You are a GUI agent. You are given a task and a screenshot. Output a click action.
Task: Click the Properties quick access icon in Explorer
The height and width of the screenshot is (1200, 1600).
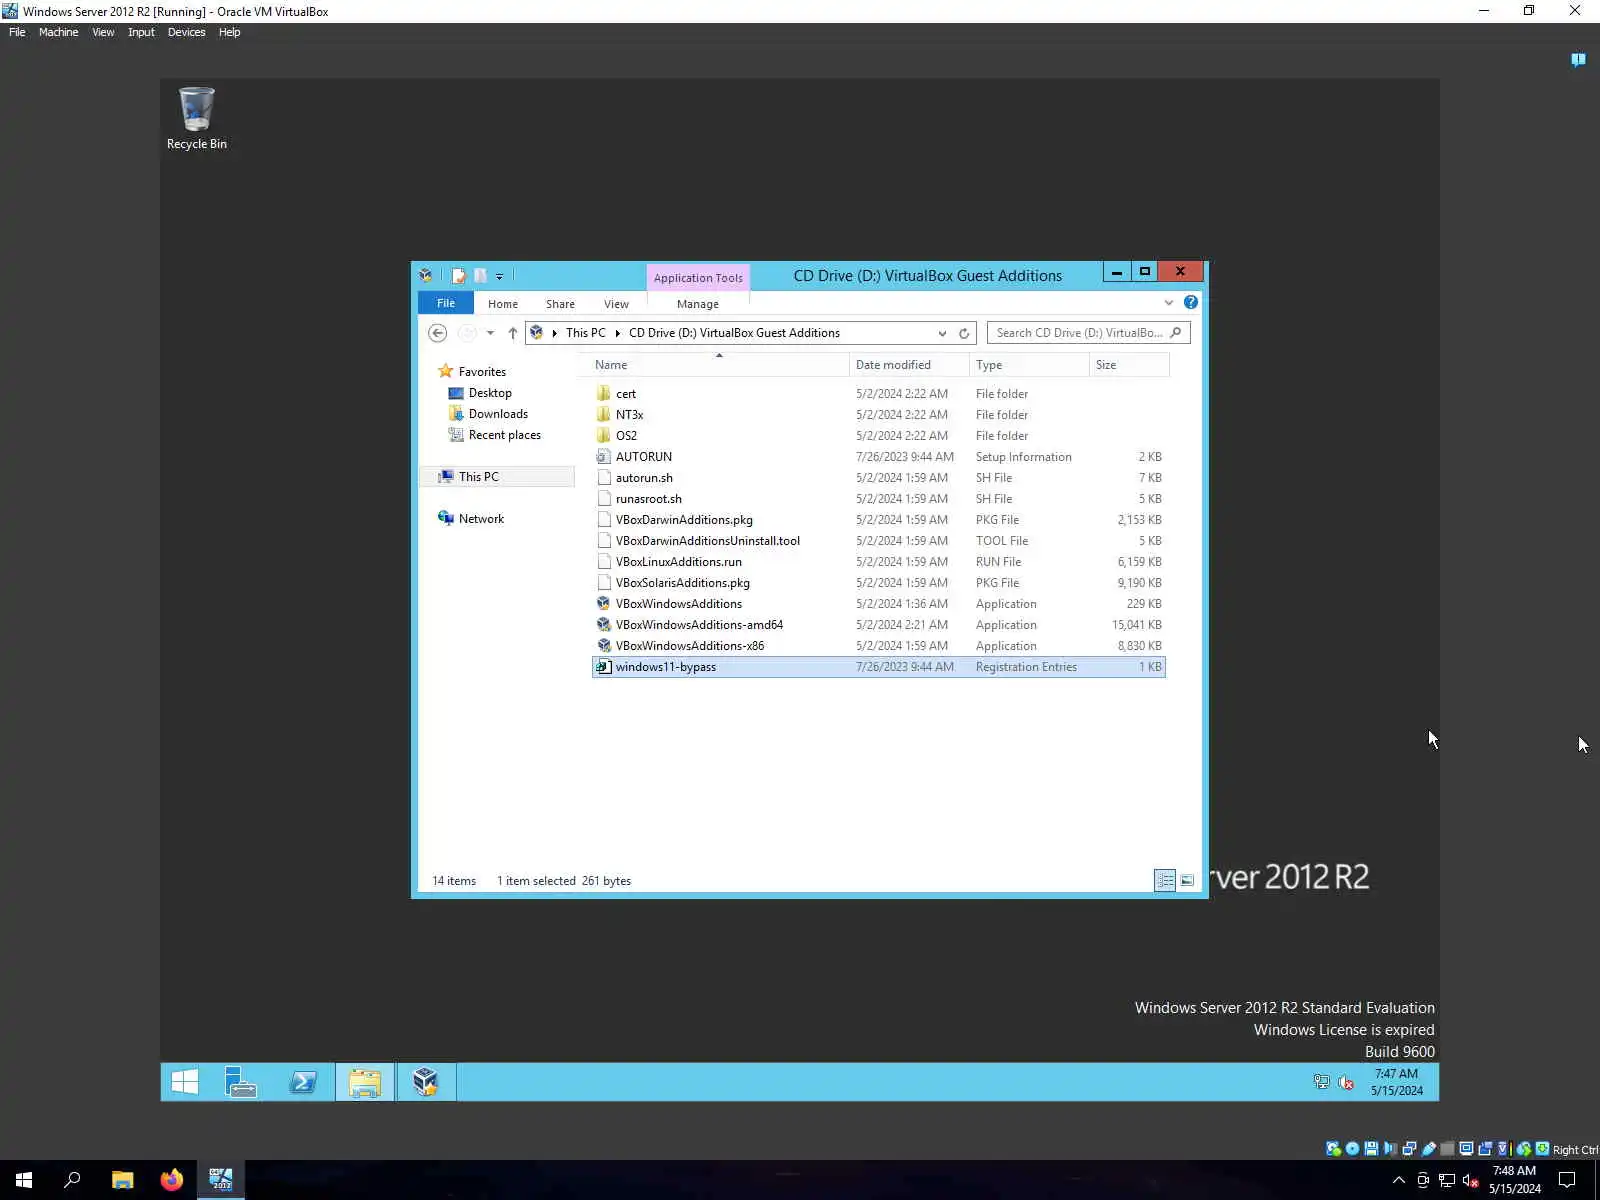tap(459, 276)
